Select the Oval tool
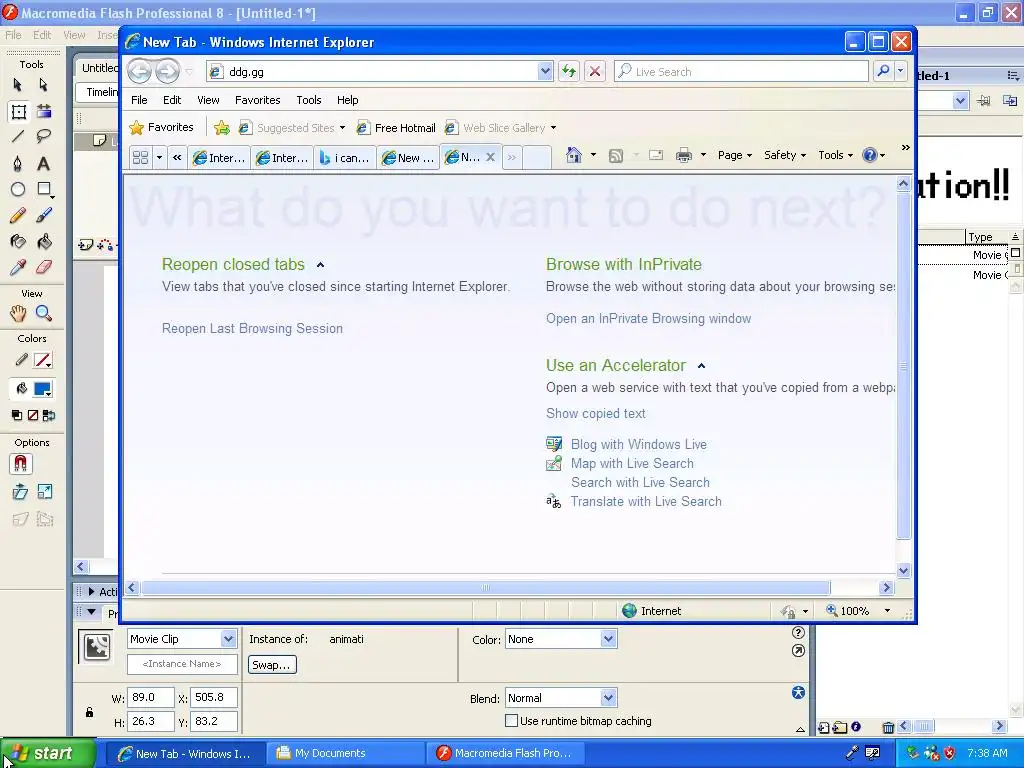 (18, 189)
